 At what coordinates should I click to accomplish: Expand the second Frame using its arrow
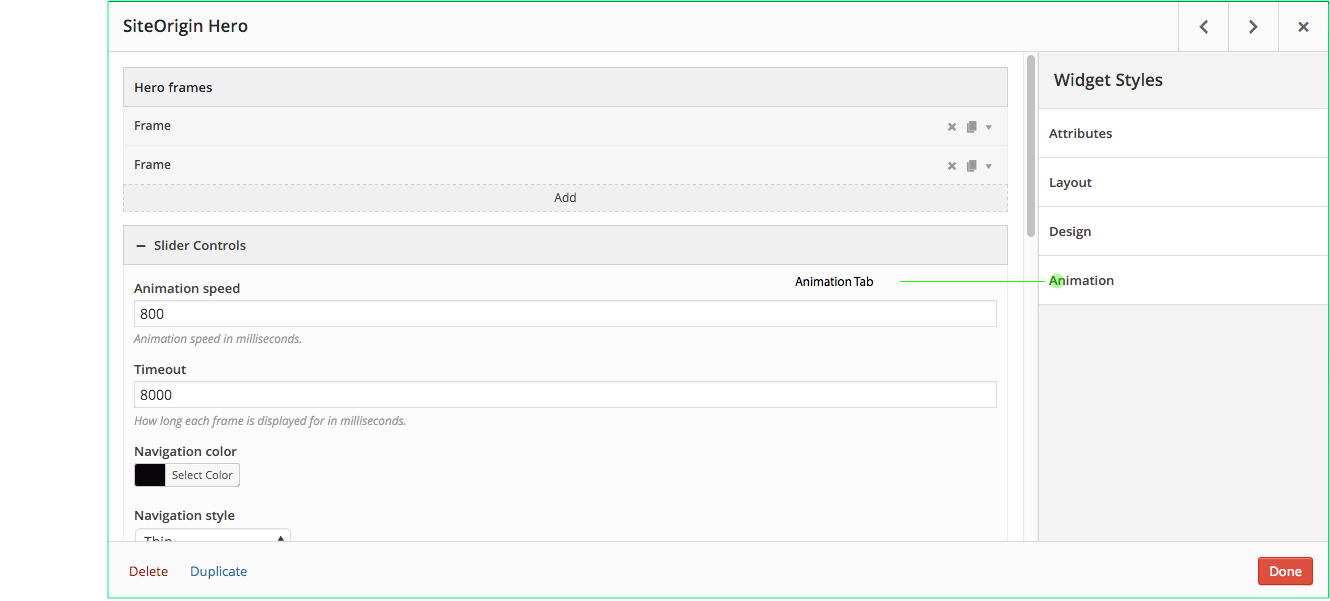tap(989, 166)
